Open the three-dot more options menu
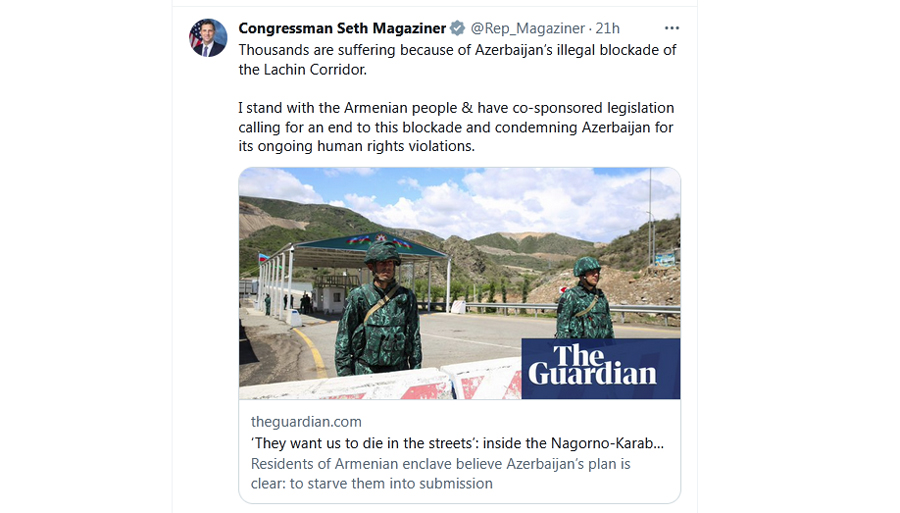 click(x=672, y=28)
